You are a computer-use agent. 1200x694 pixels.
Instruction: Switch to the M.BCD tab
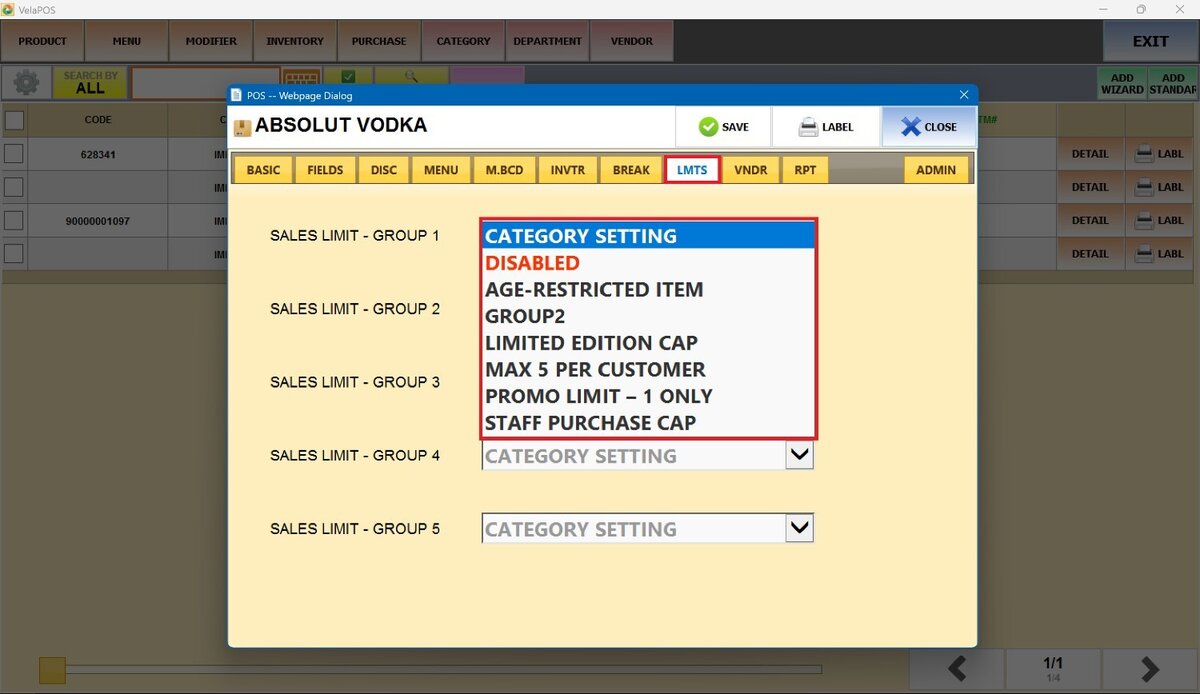pos(505,170)
